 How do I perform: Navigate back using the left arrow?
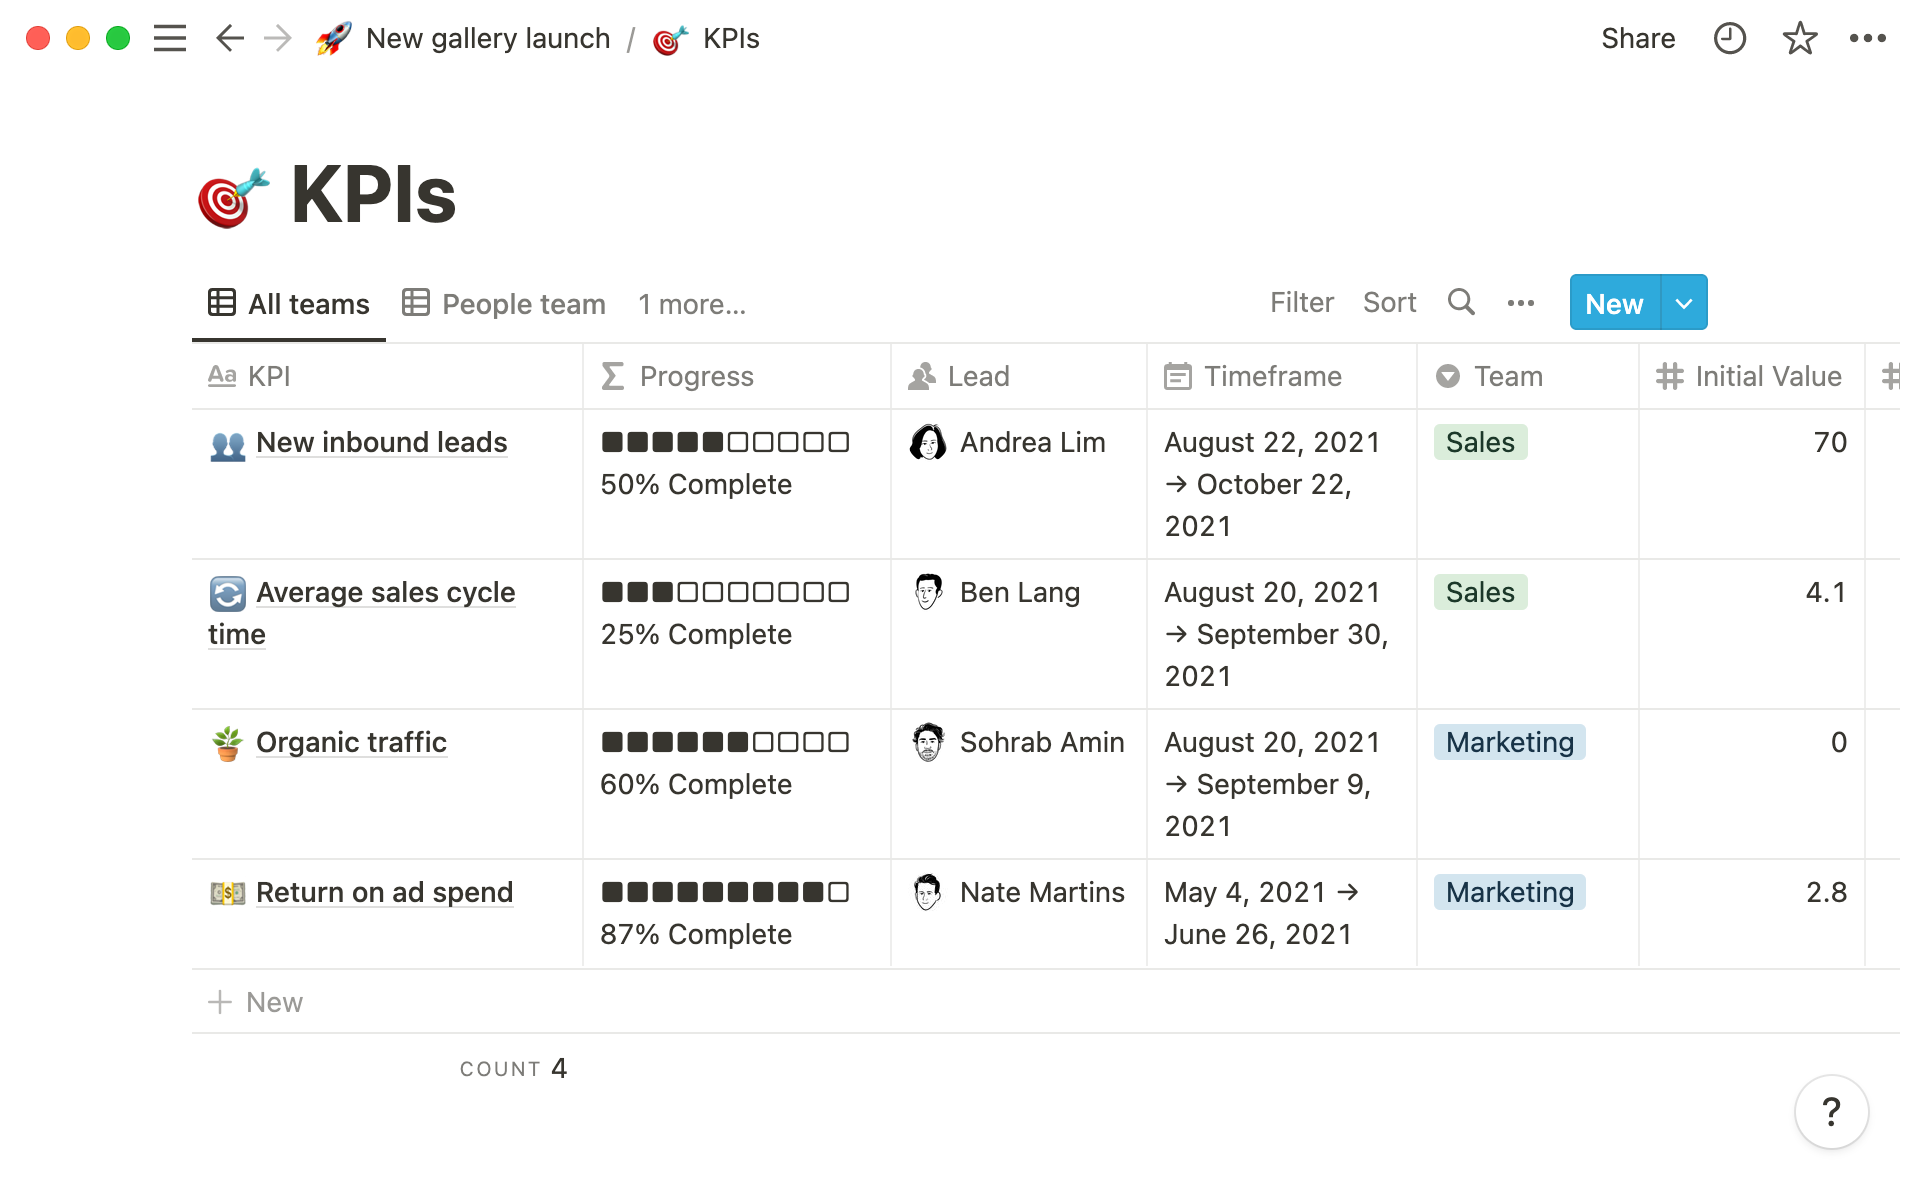229,38
